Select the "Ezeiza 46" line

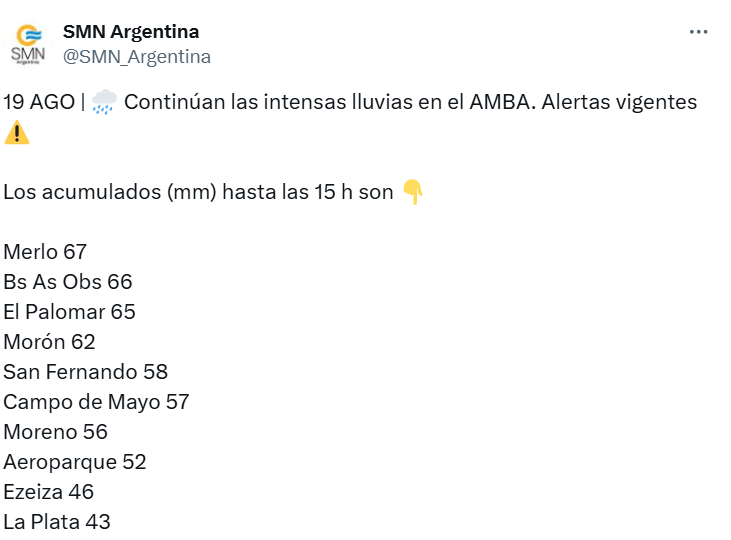[x=49, y=492]
